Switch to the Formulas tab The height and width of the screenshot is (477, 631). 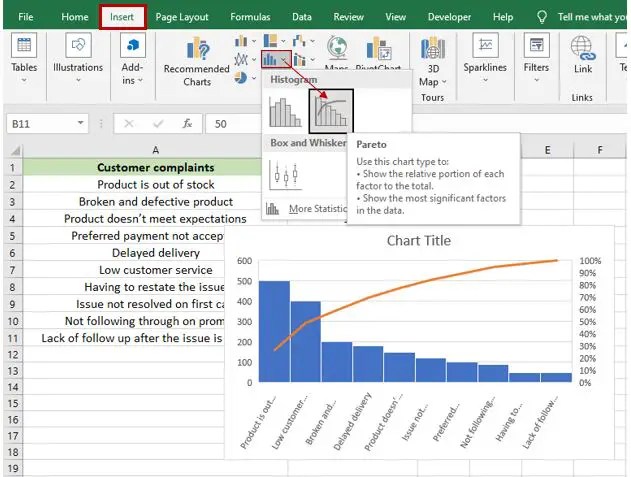coord(250,17)
